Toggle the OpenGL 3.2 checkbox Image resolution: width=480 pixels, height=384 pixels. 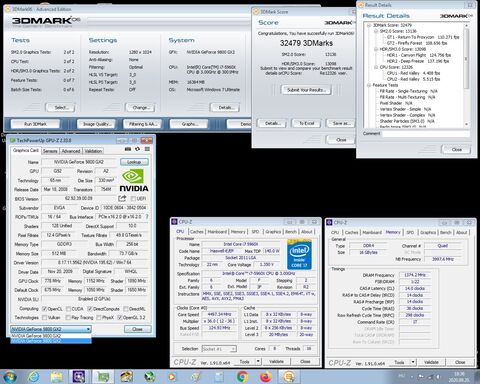(119, 317)
